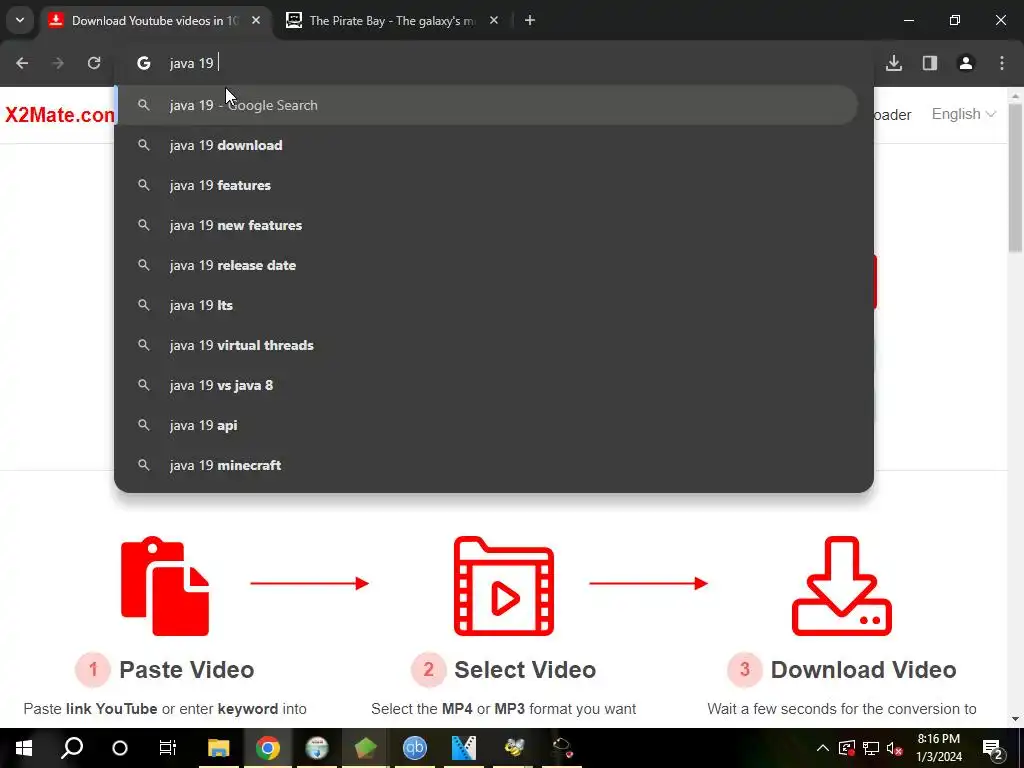The height and width of the screenshot is (768, 1024).
Task: Open Chrome three-dot menu
Action: pyautogui.click(x=1002, y=63)
